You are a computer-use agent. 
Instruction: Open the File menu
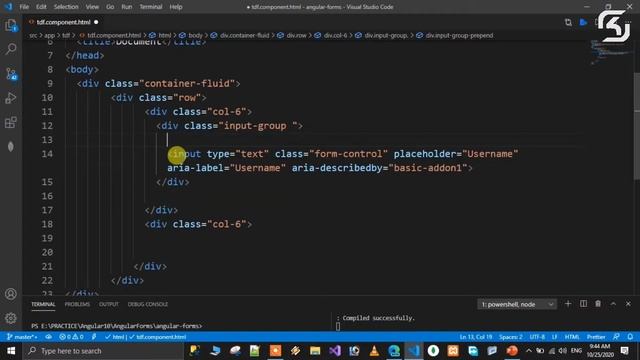24,7
